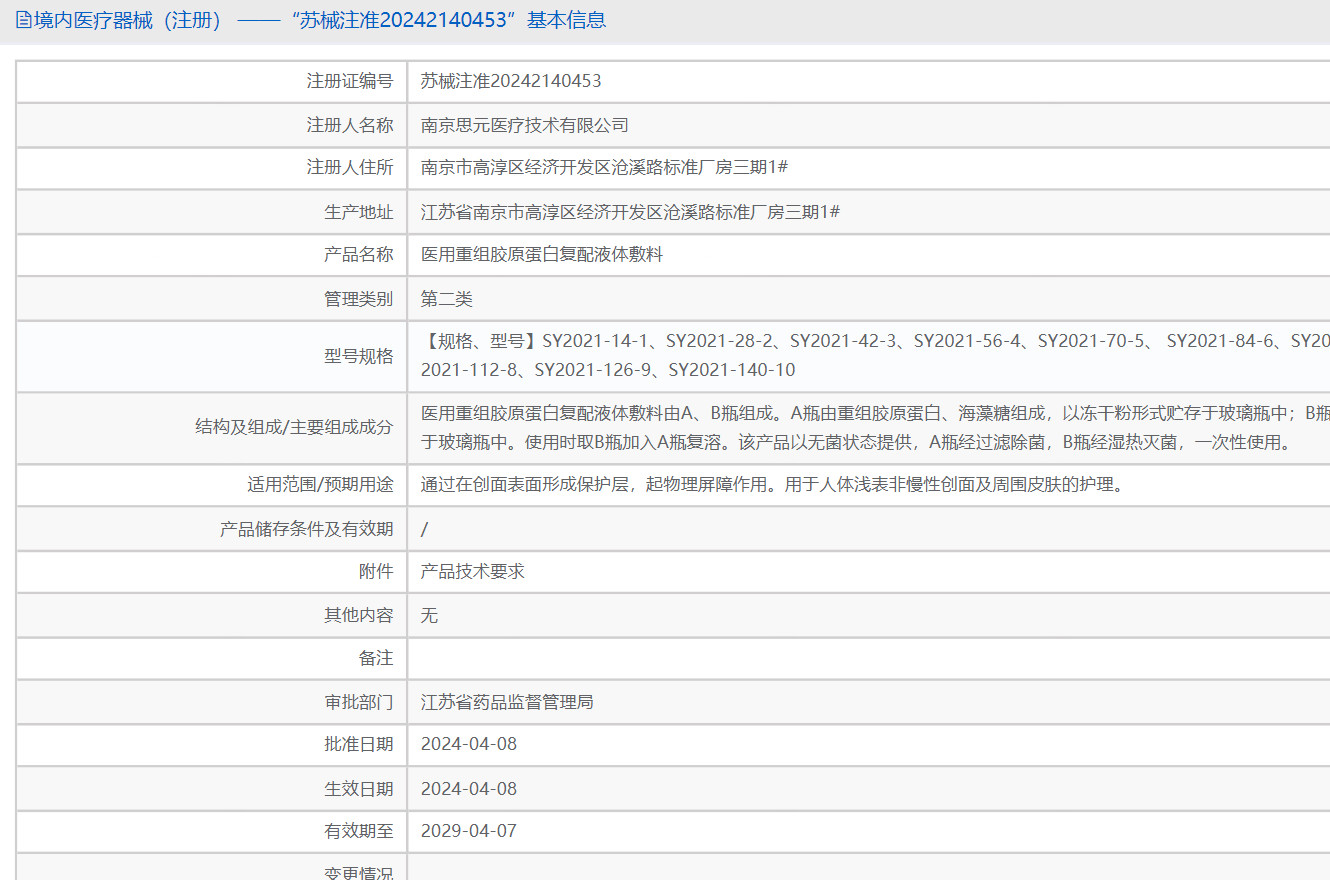Click the 生产地址 label

pyautogui.click(x=359, y=212)
